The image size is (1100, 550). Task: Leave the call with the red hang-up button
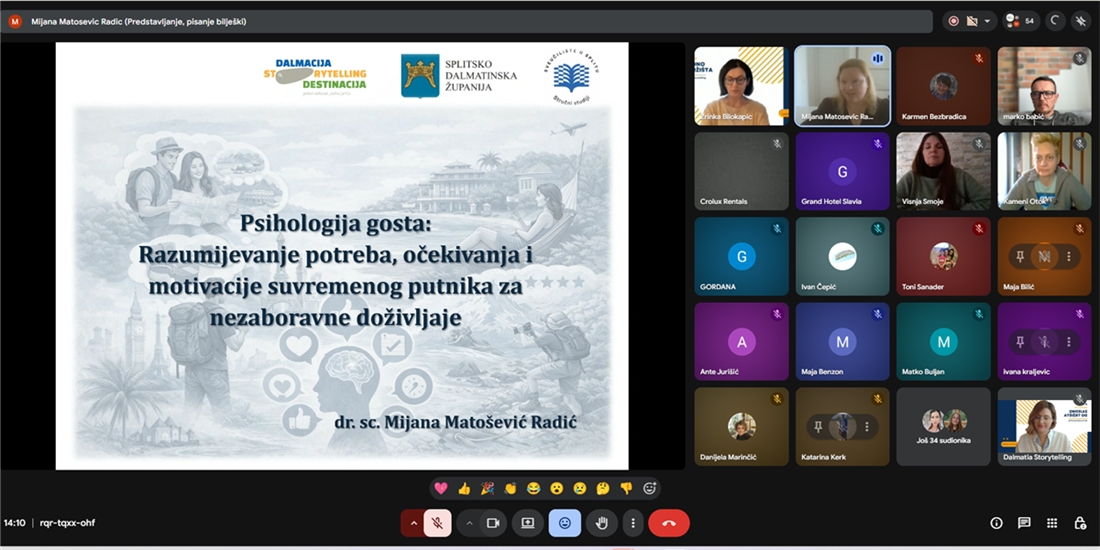[669, 523]
